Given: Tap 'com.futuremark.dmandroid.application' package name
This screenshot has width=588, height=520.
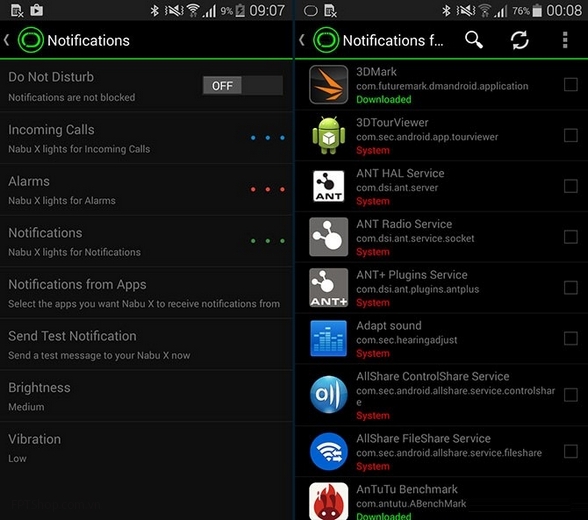Looking at the screenshot, I should pyautogui.click(x=442, y=86).
